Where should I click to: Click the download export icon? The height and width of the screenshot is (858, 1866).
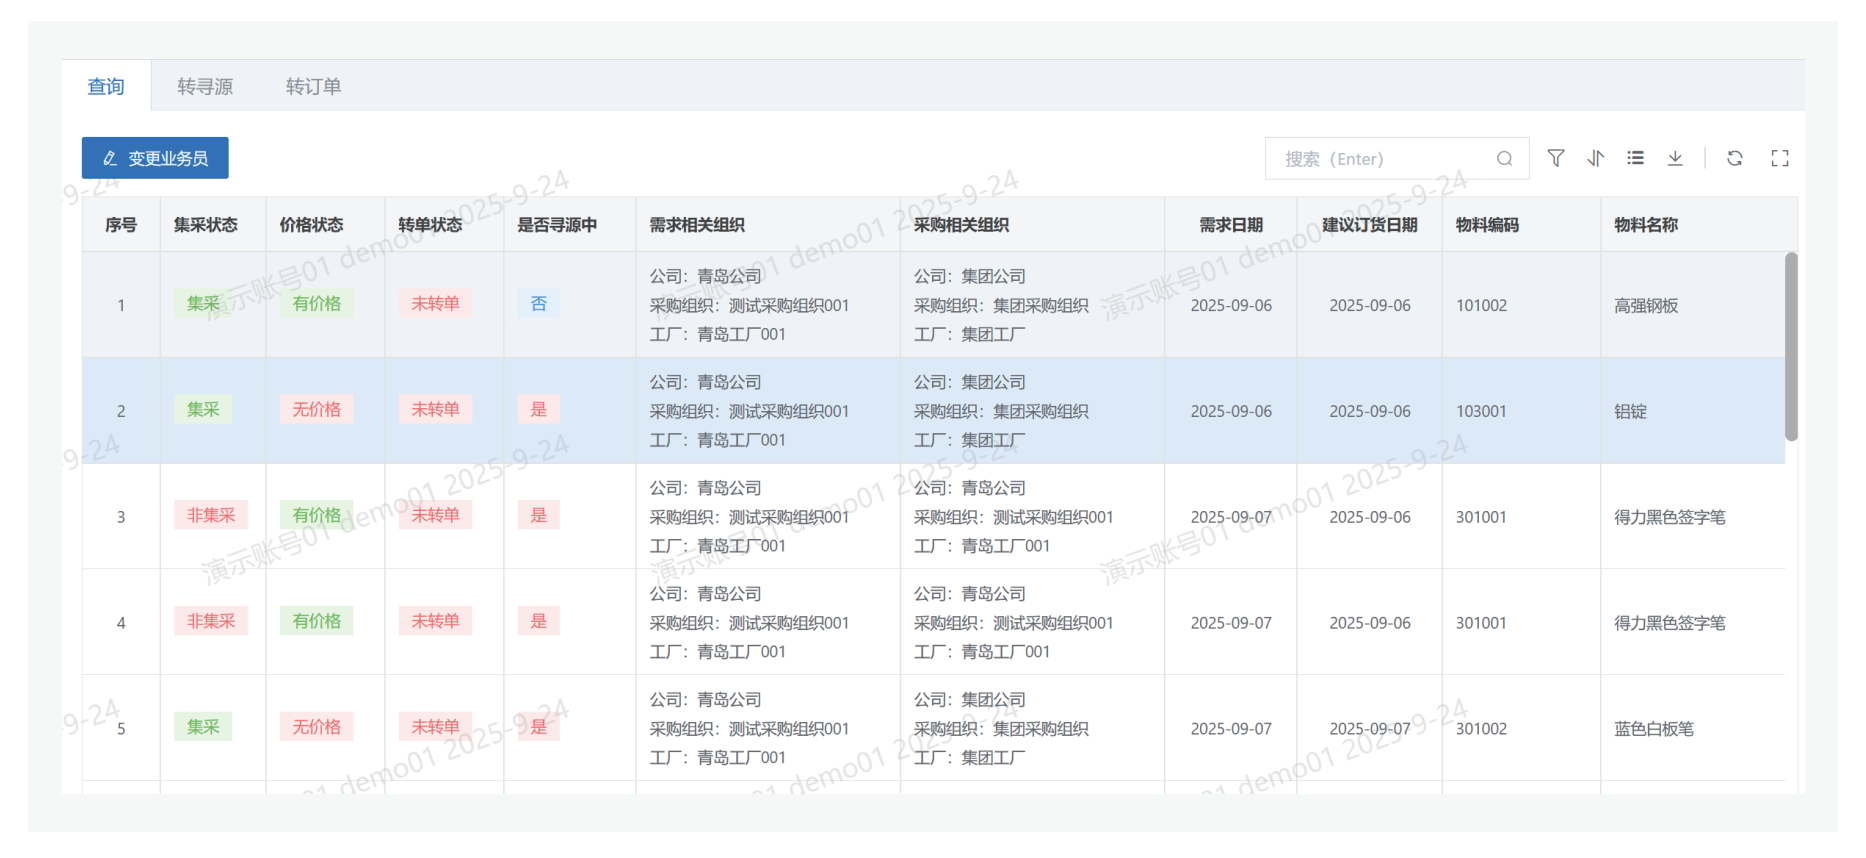(x=1676, y=158)
